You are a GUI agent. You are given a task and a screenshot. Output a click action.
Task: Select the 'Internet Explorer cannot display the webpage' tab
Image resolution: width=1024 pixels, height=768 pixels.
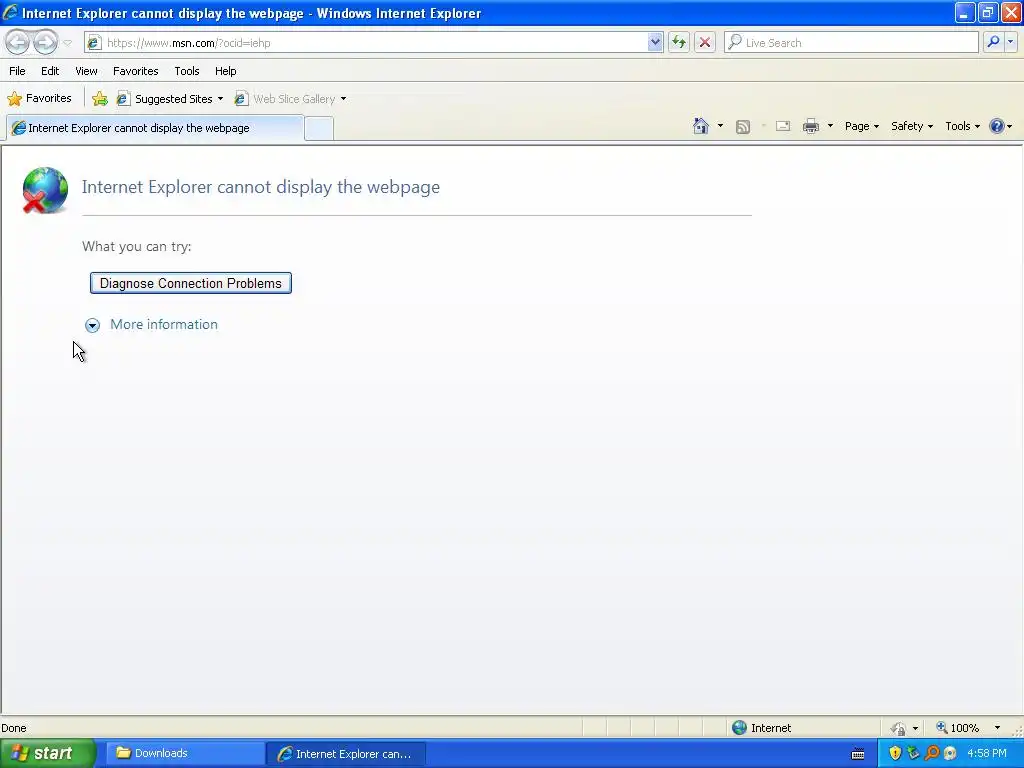point(155,128)
